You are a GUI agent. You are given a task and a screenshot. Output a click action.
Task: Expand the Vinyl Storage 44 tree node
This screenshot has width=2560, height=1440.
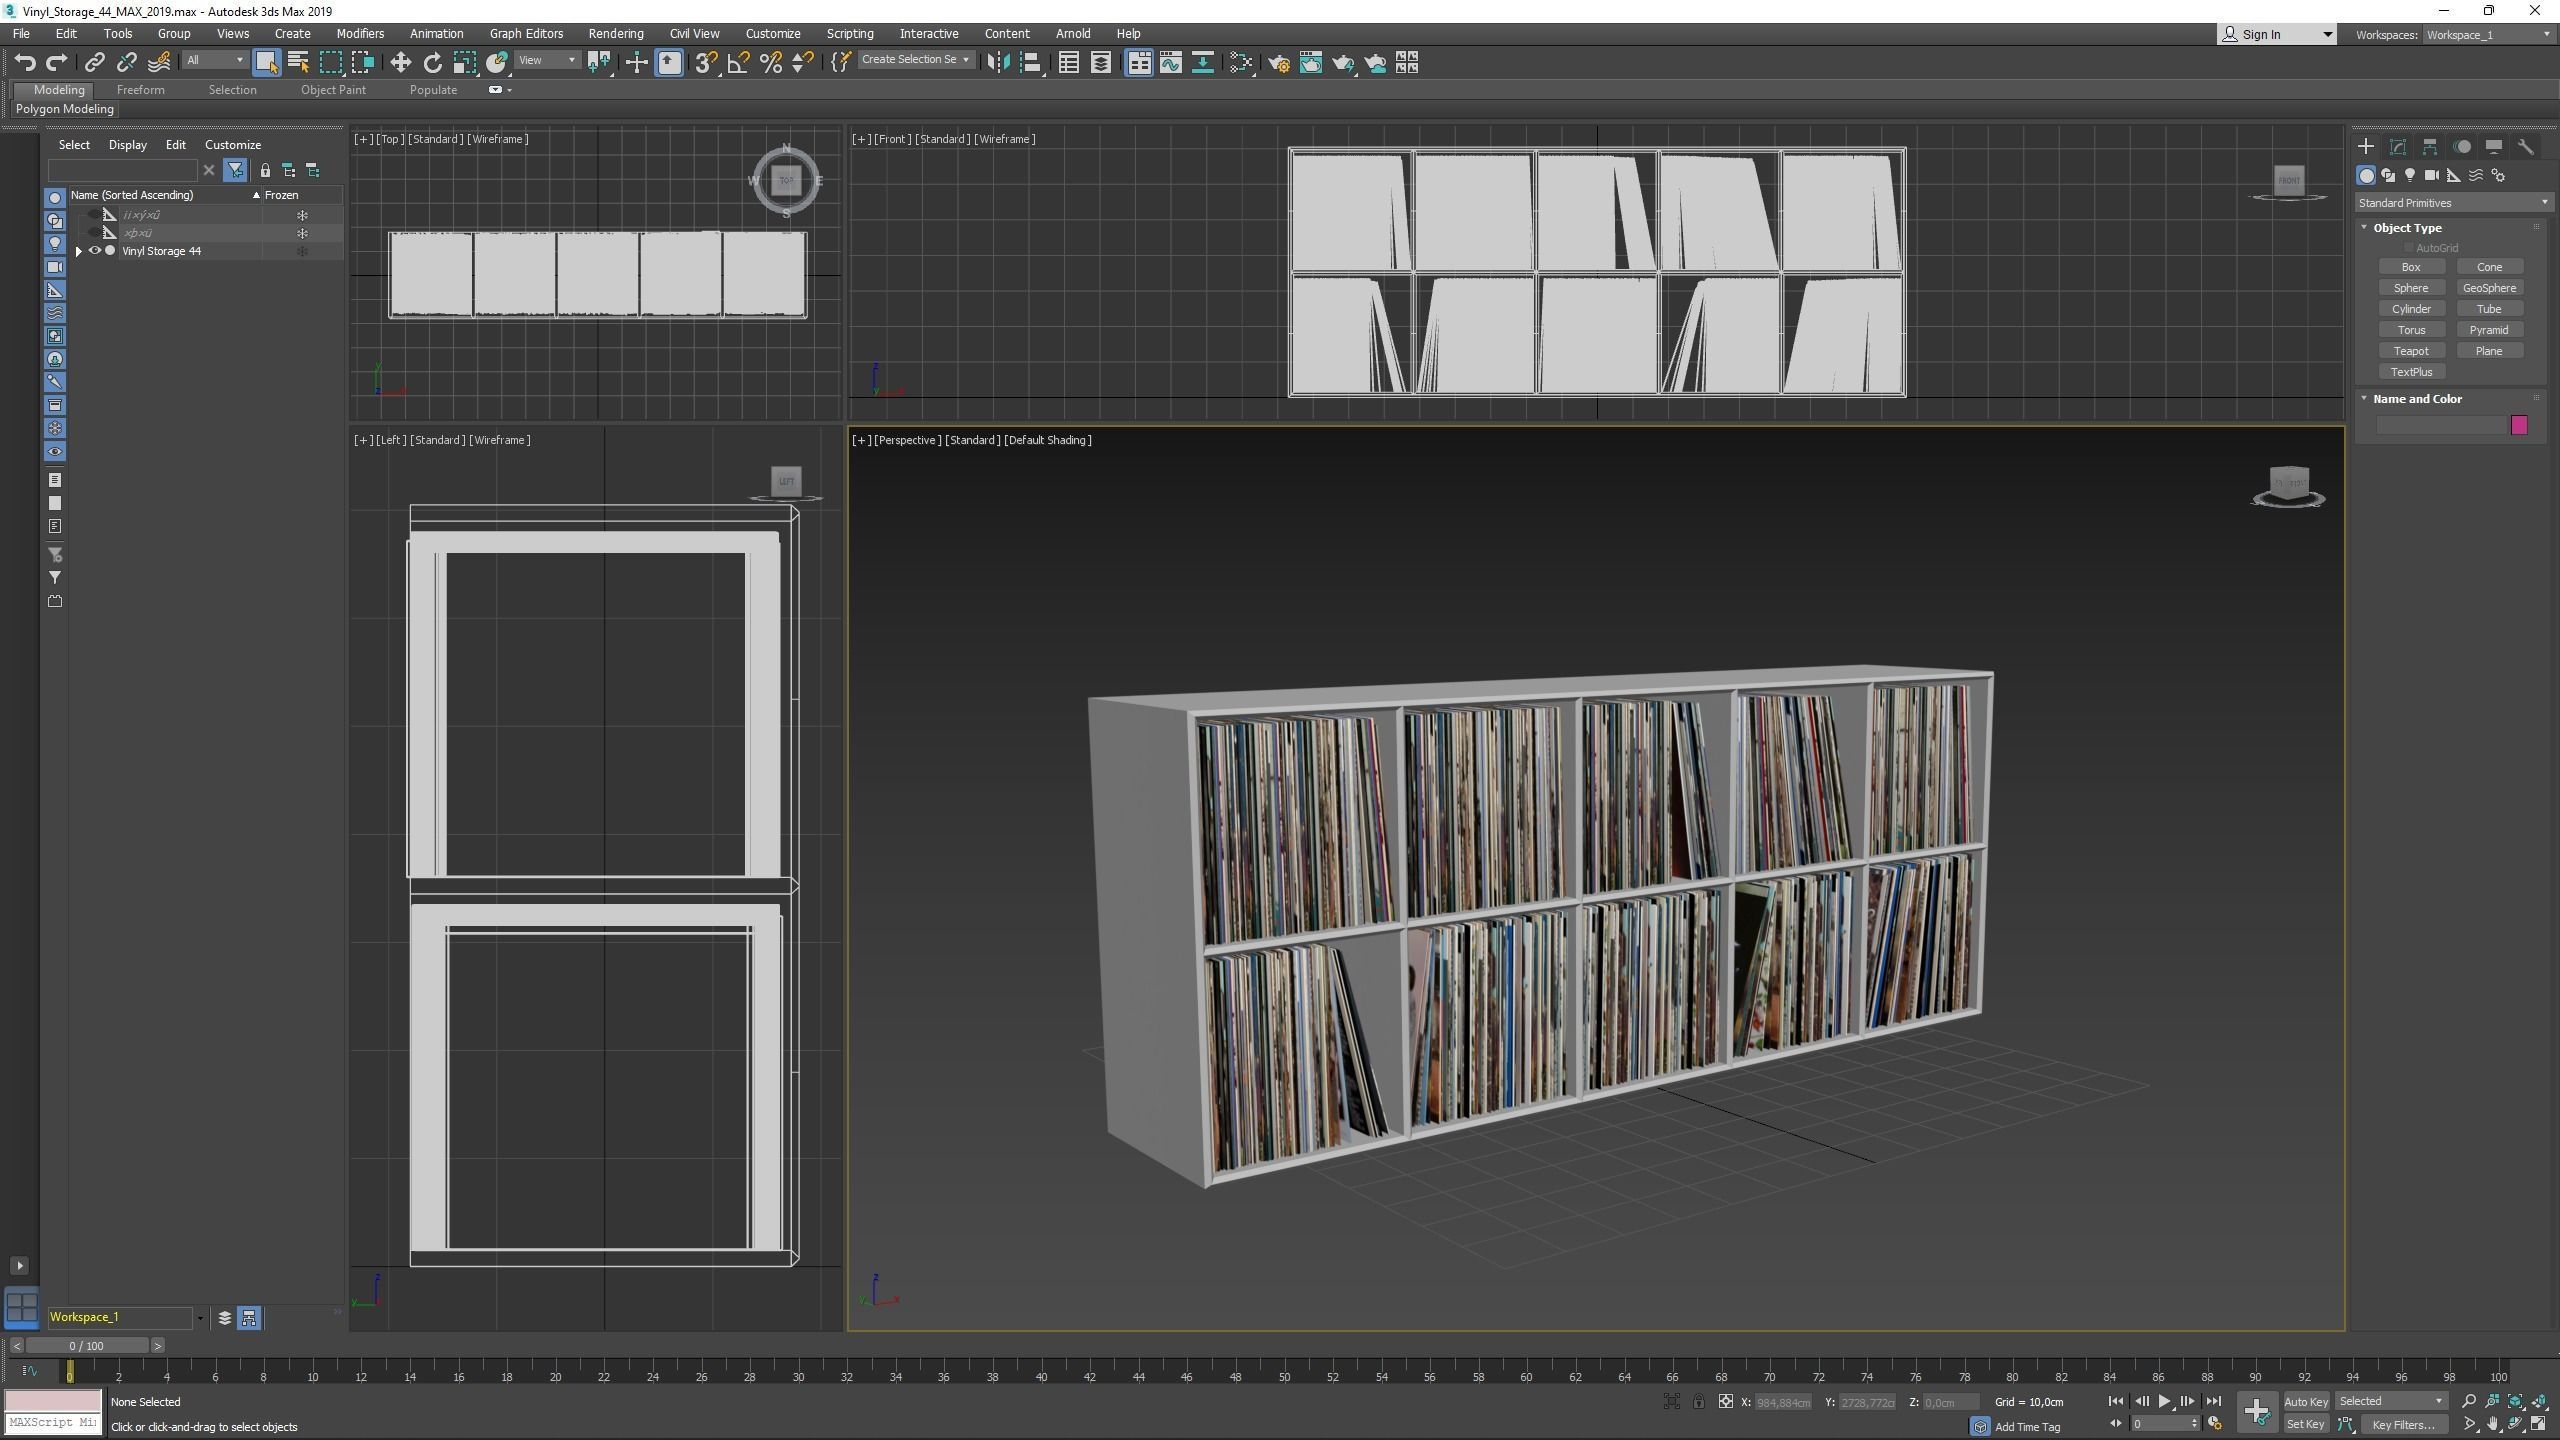(x=79, y=251)
